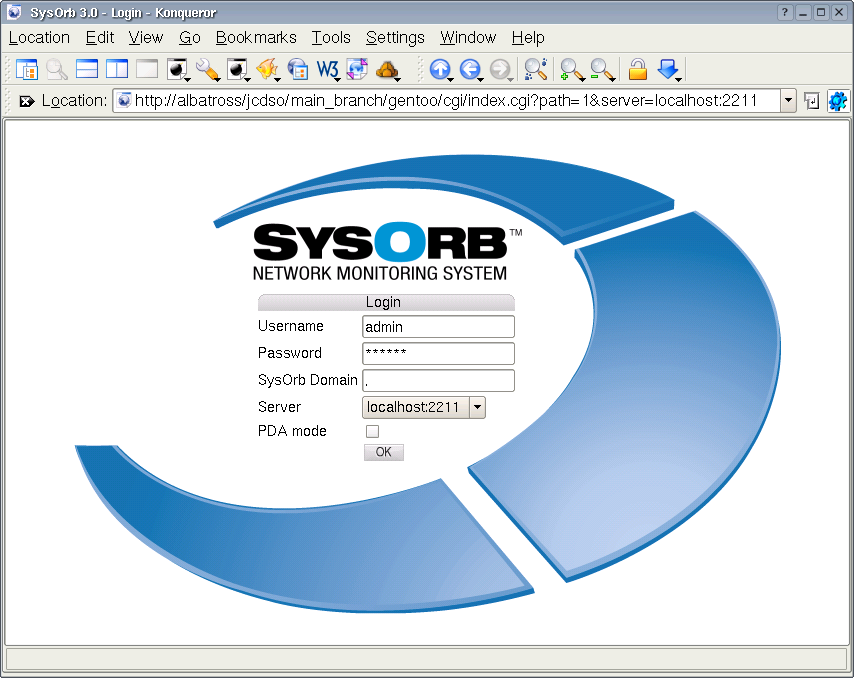
Task: Clear the location bar using black arrow icon
Action: [26, 101]
